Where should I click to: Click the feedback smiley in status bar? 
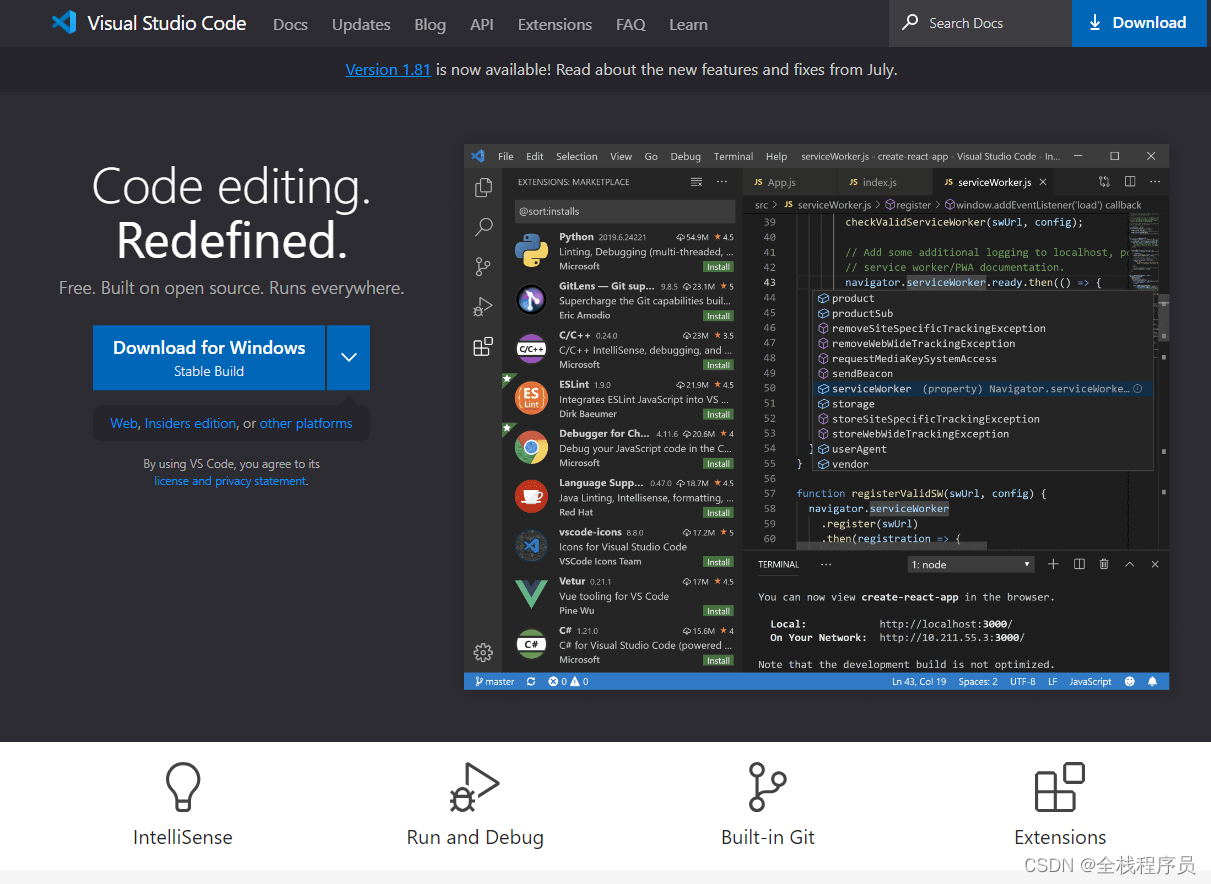(1130, 681)
